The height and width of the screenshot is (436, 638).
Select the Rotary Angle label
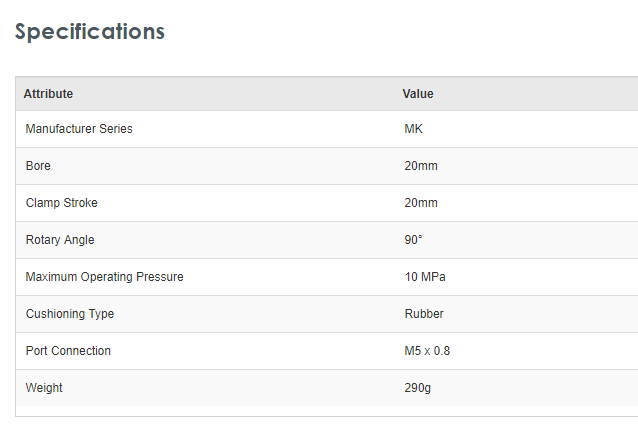(60, 240)
